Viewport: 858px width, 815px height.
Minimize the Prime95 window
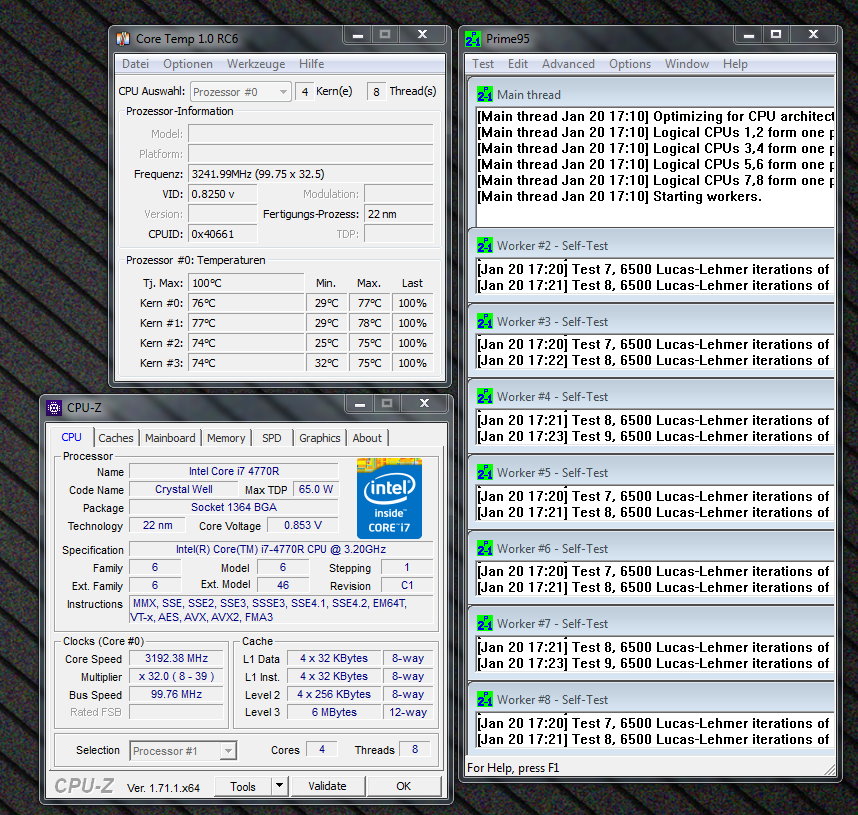coord(749,35)
